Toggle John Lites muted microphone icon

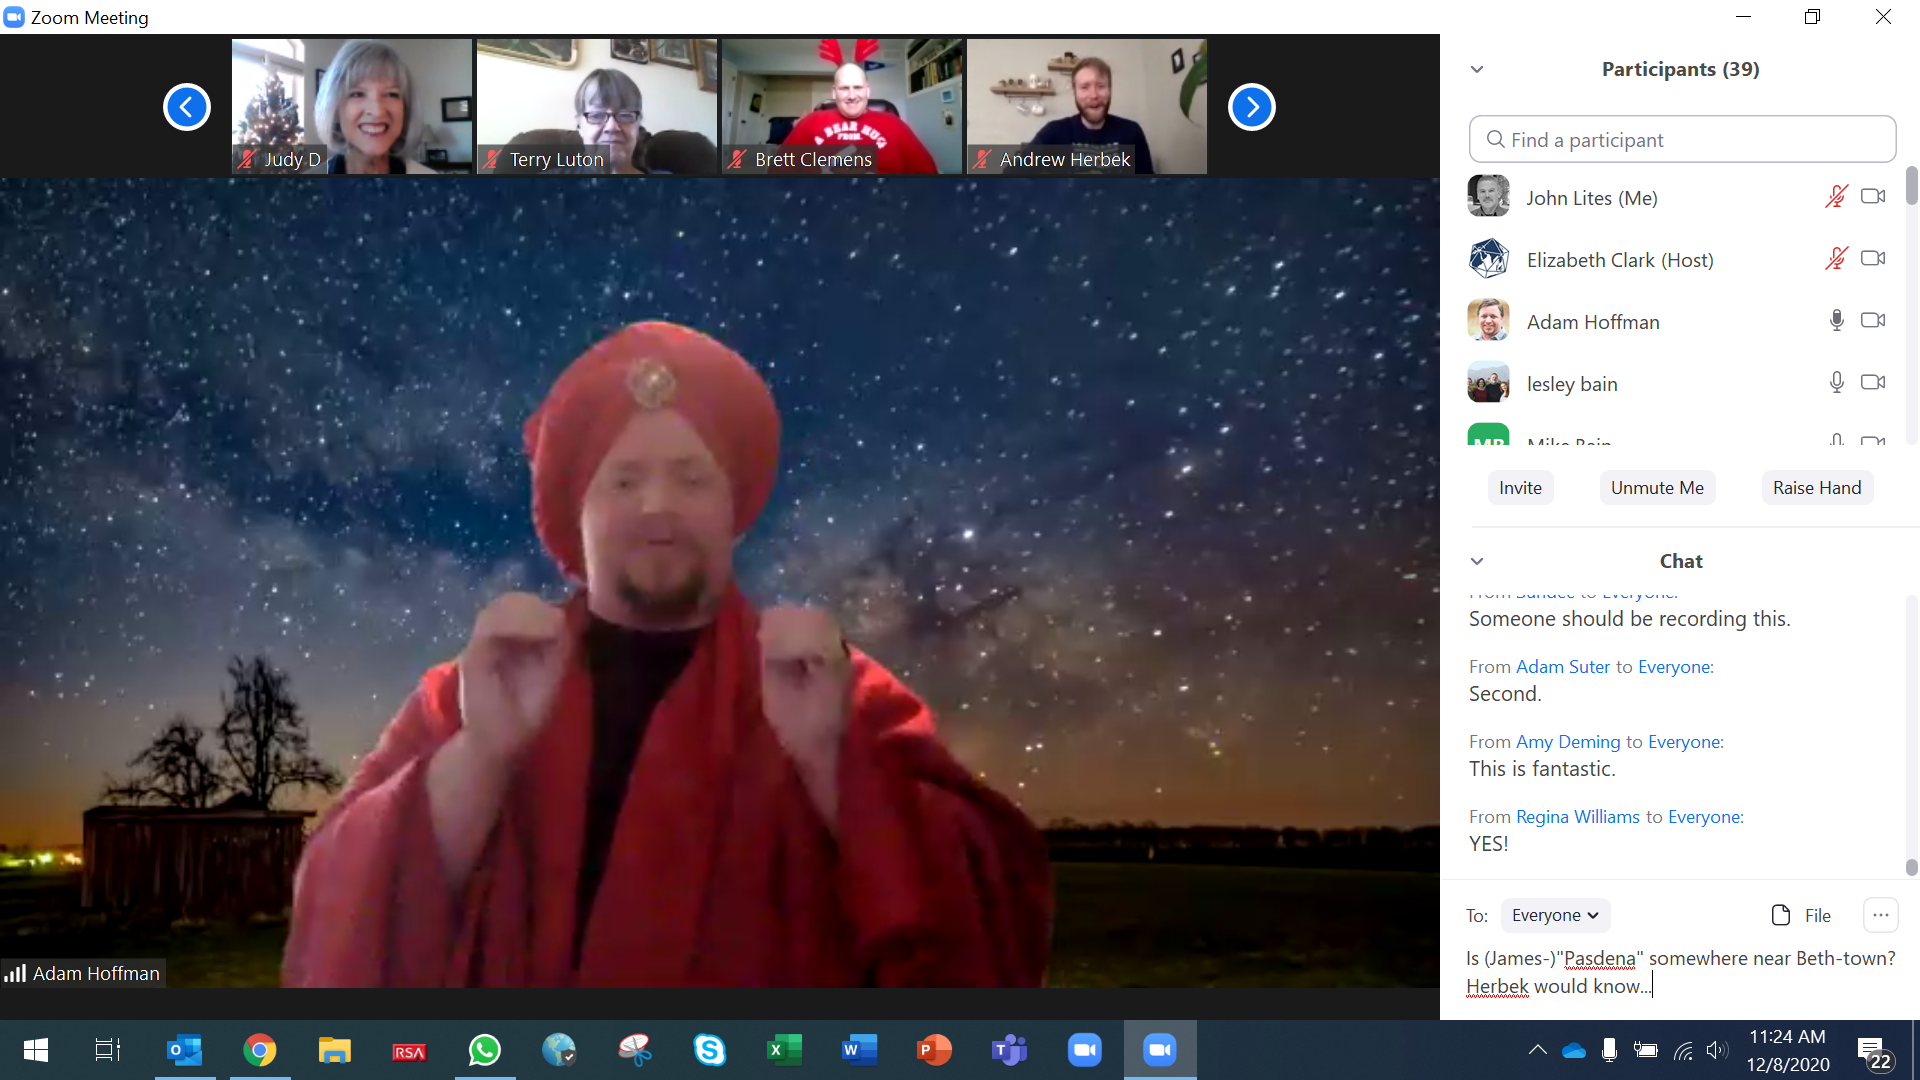[1836, 197]
